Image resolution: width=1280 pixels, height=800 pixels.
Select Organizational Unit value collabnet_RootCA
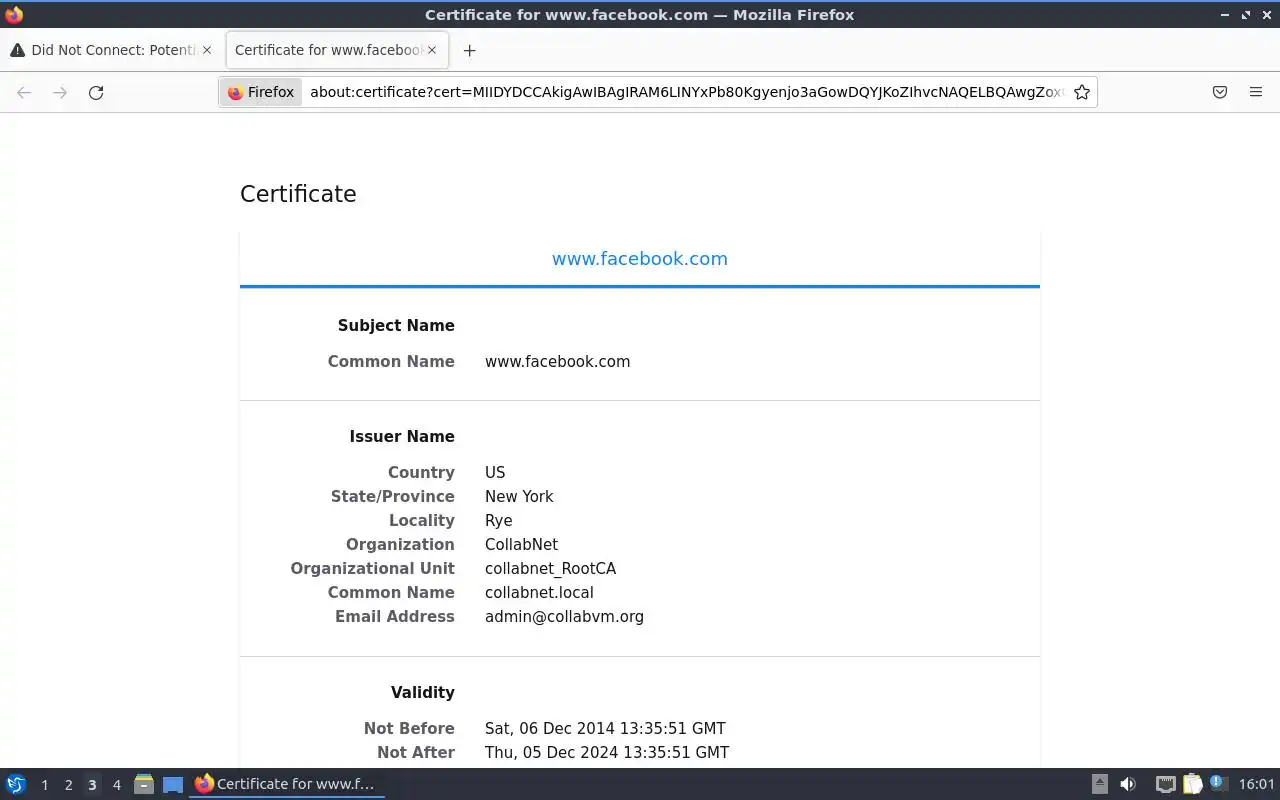click(x=550, y=569)
